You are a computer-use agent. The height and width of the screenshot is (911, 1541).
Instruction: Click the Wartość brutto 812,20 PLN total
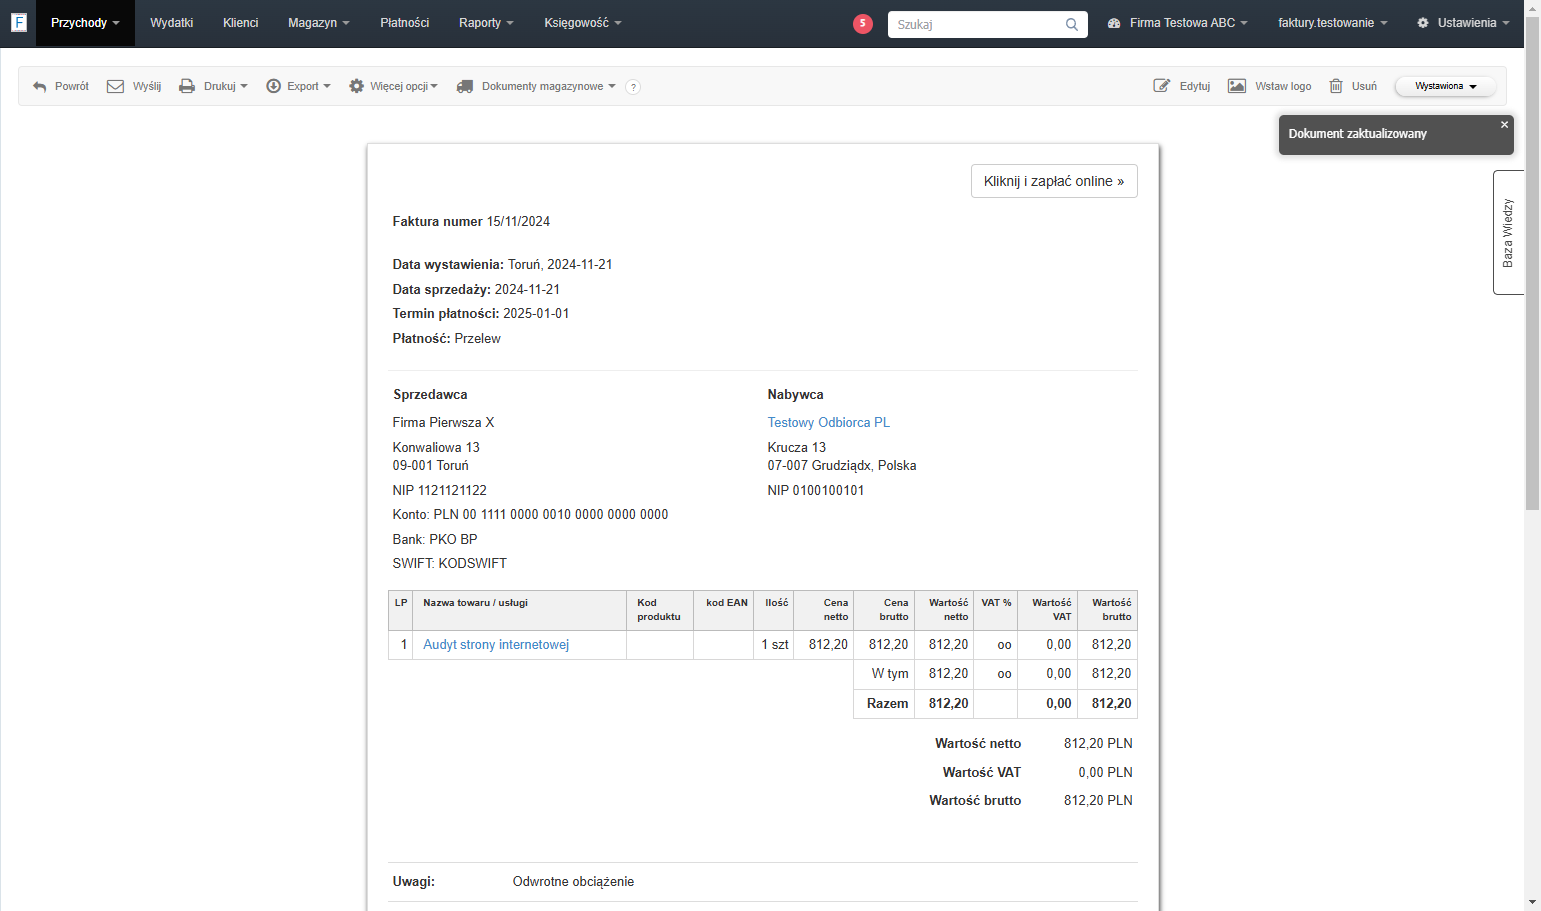point(1098,801)
